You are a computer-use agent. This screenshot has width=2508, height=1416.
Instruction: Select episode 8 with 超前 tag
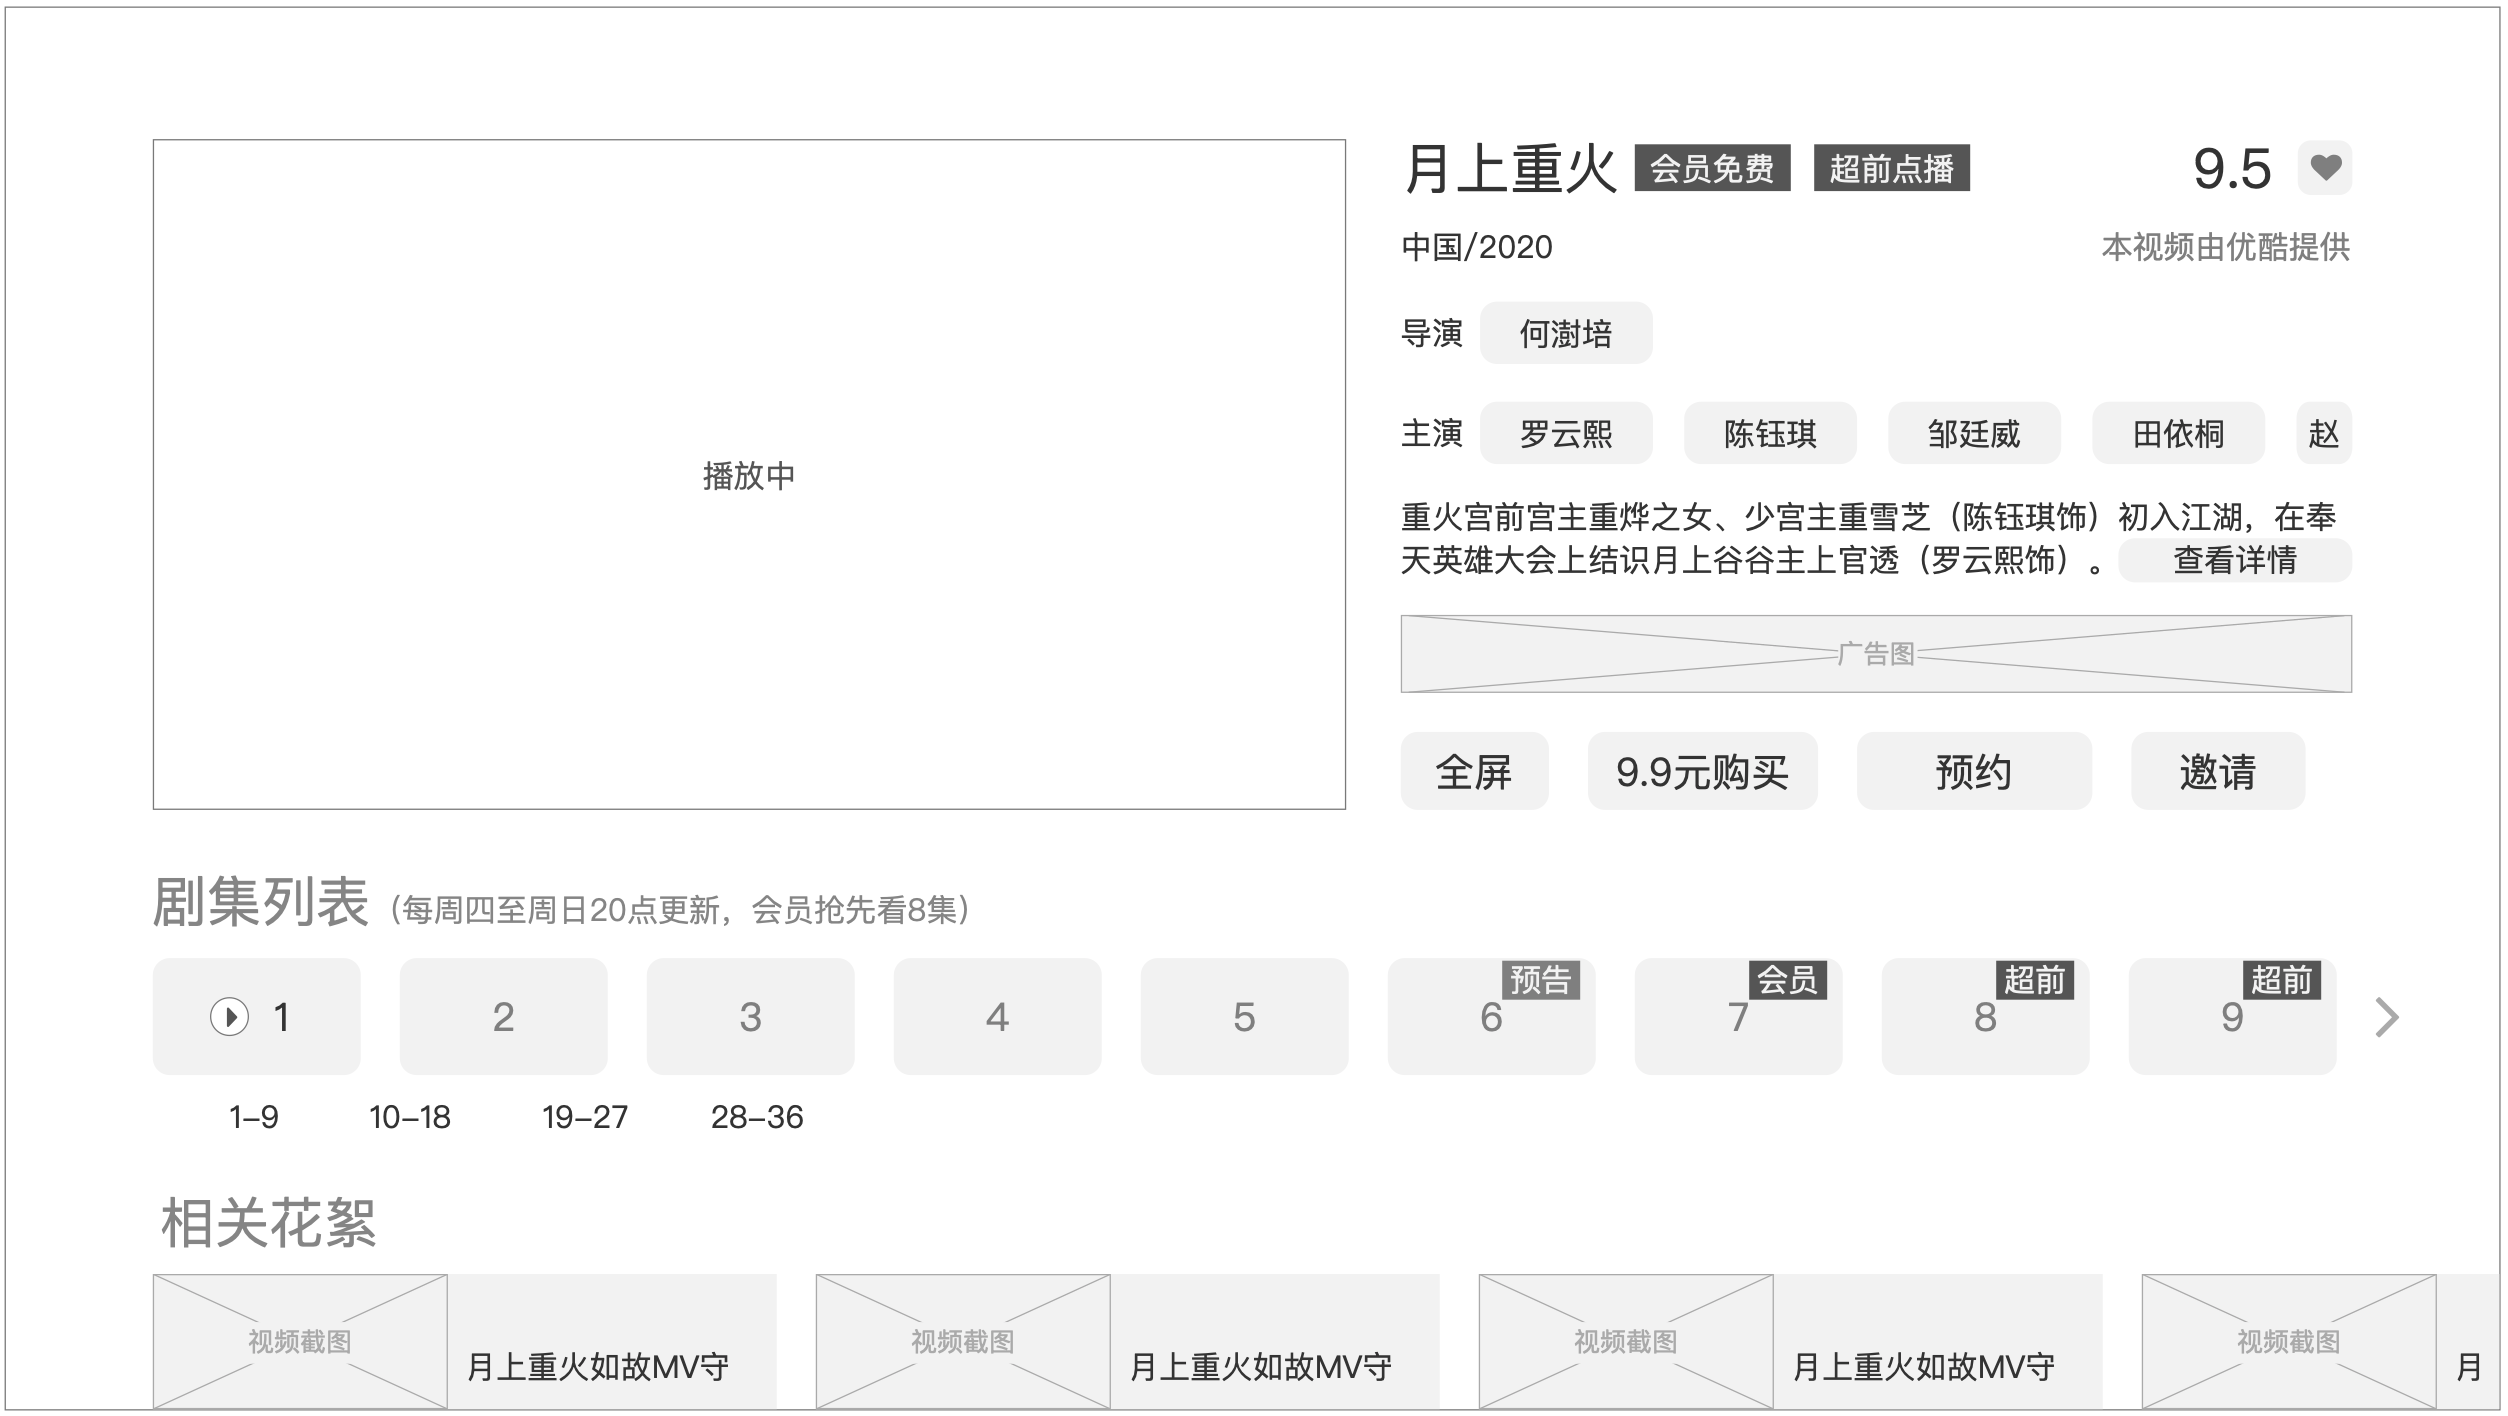pos(1984,1017)
